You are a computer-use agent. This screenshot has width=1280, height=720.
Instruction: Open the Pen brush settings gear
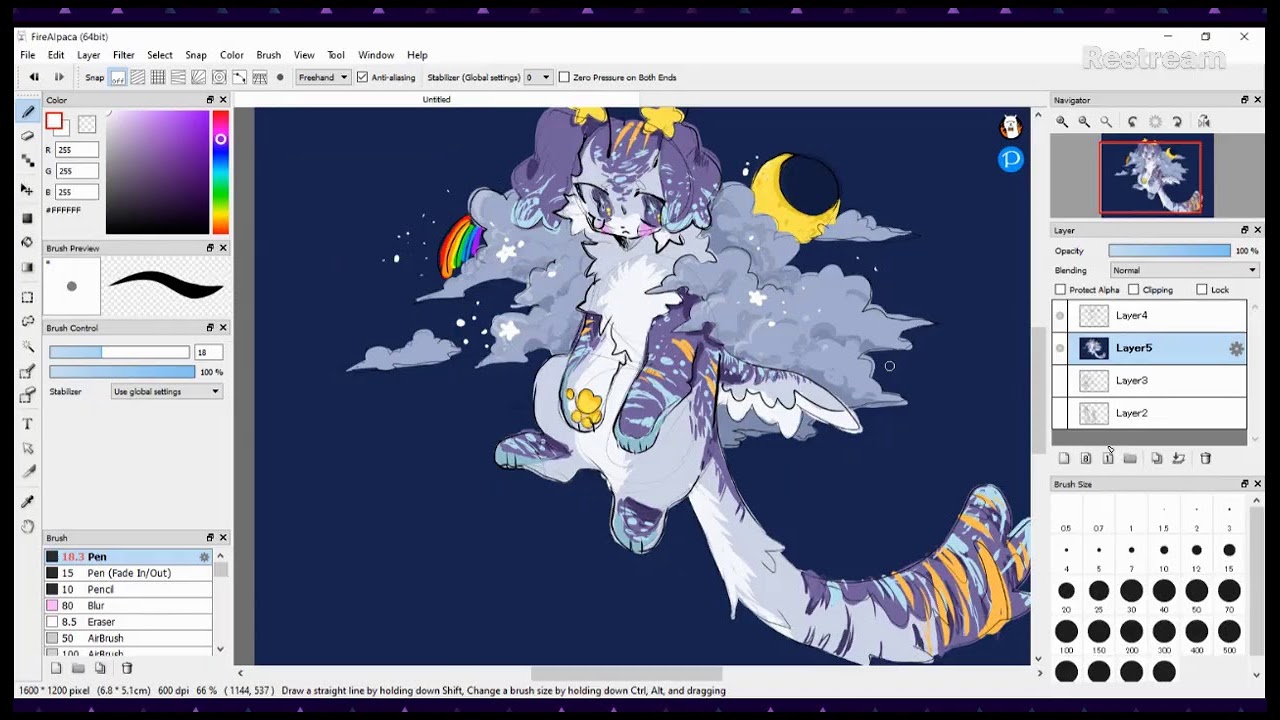pos(204,557)
